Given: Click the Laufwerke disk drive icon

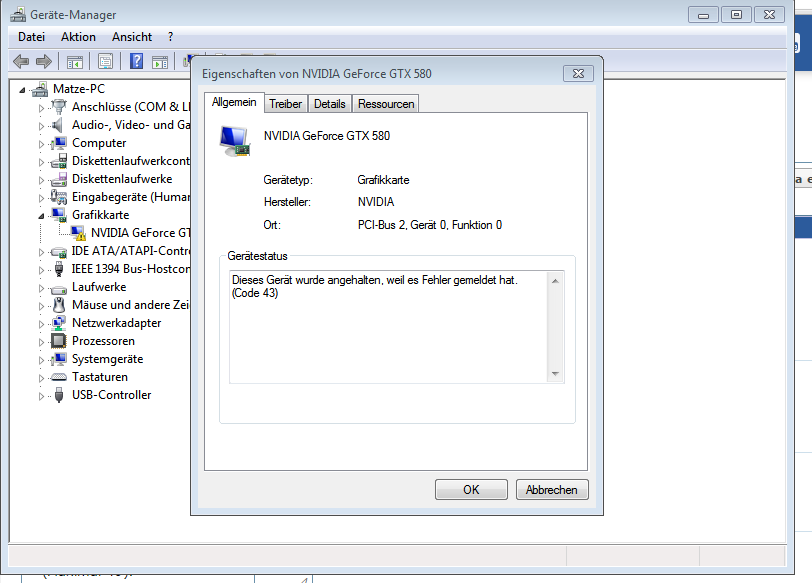Looking at the screenshot, I should (x=59, y=288).
